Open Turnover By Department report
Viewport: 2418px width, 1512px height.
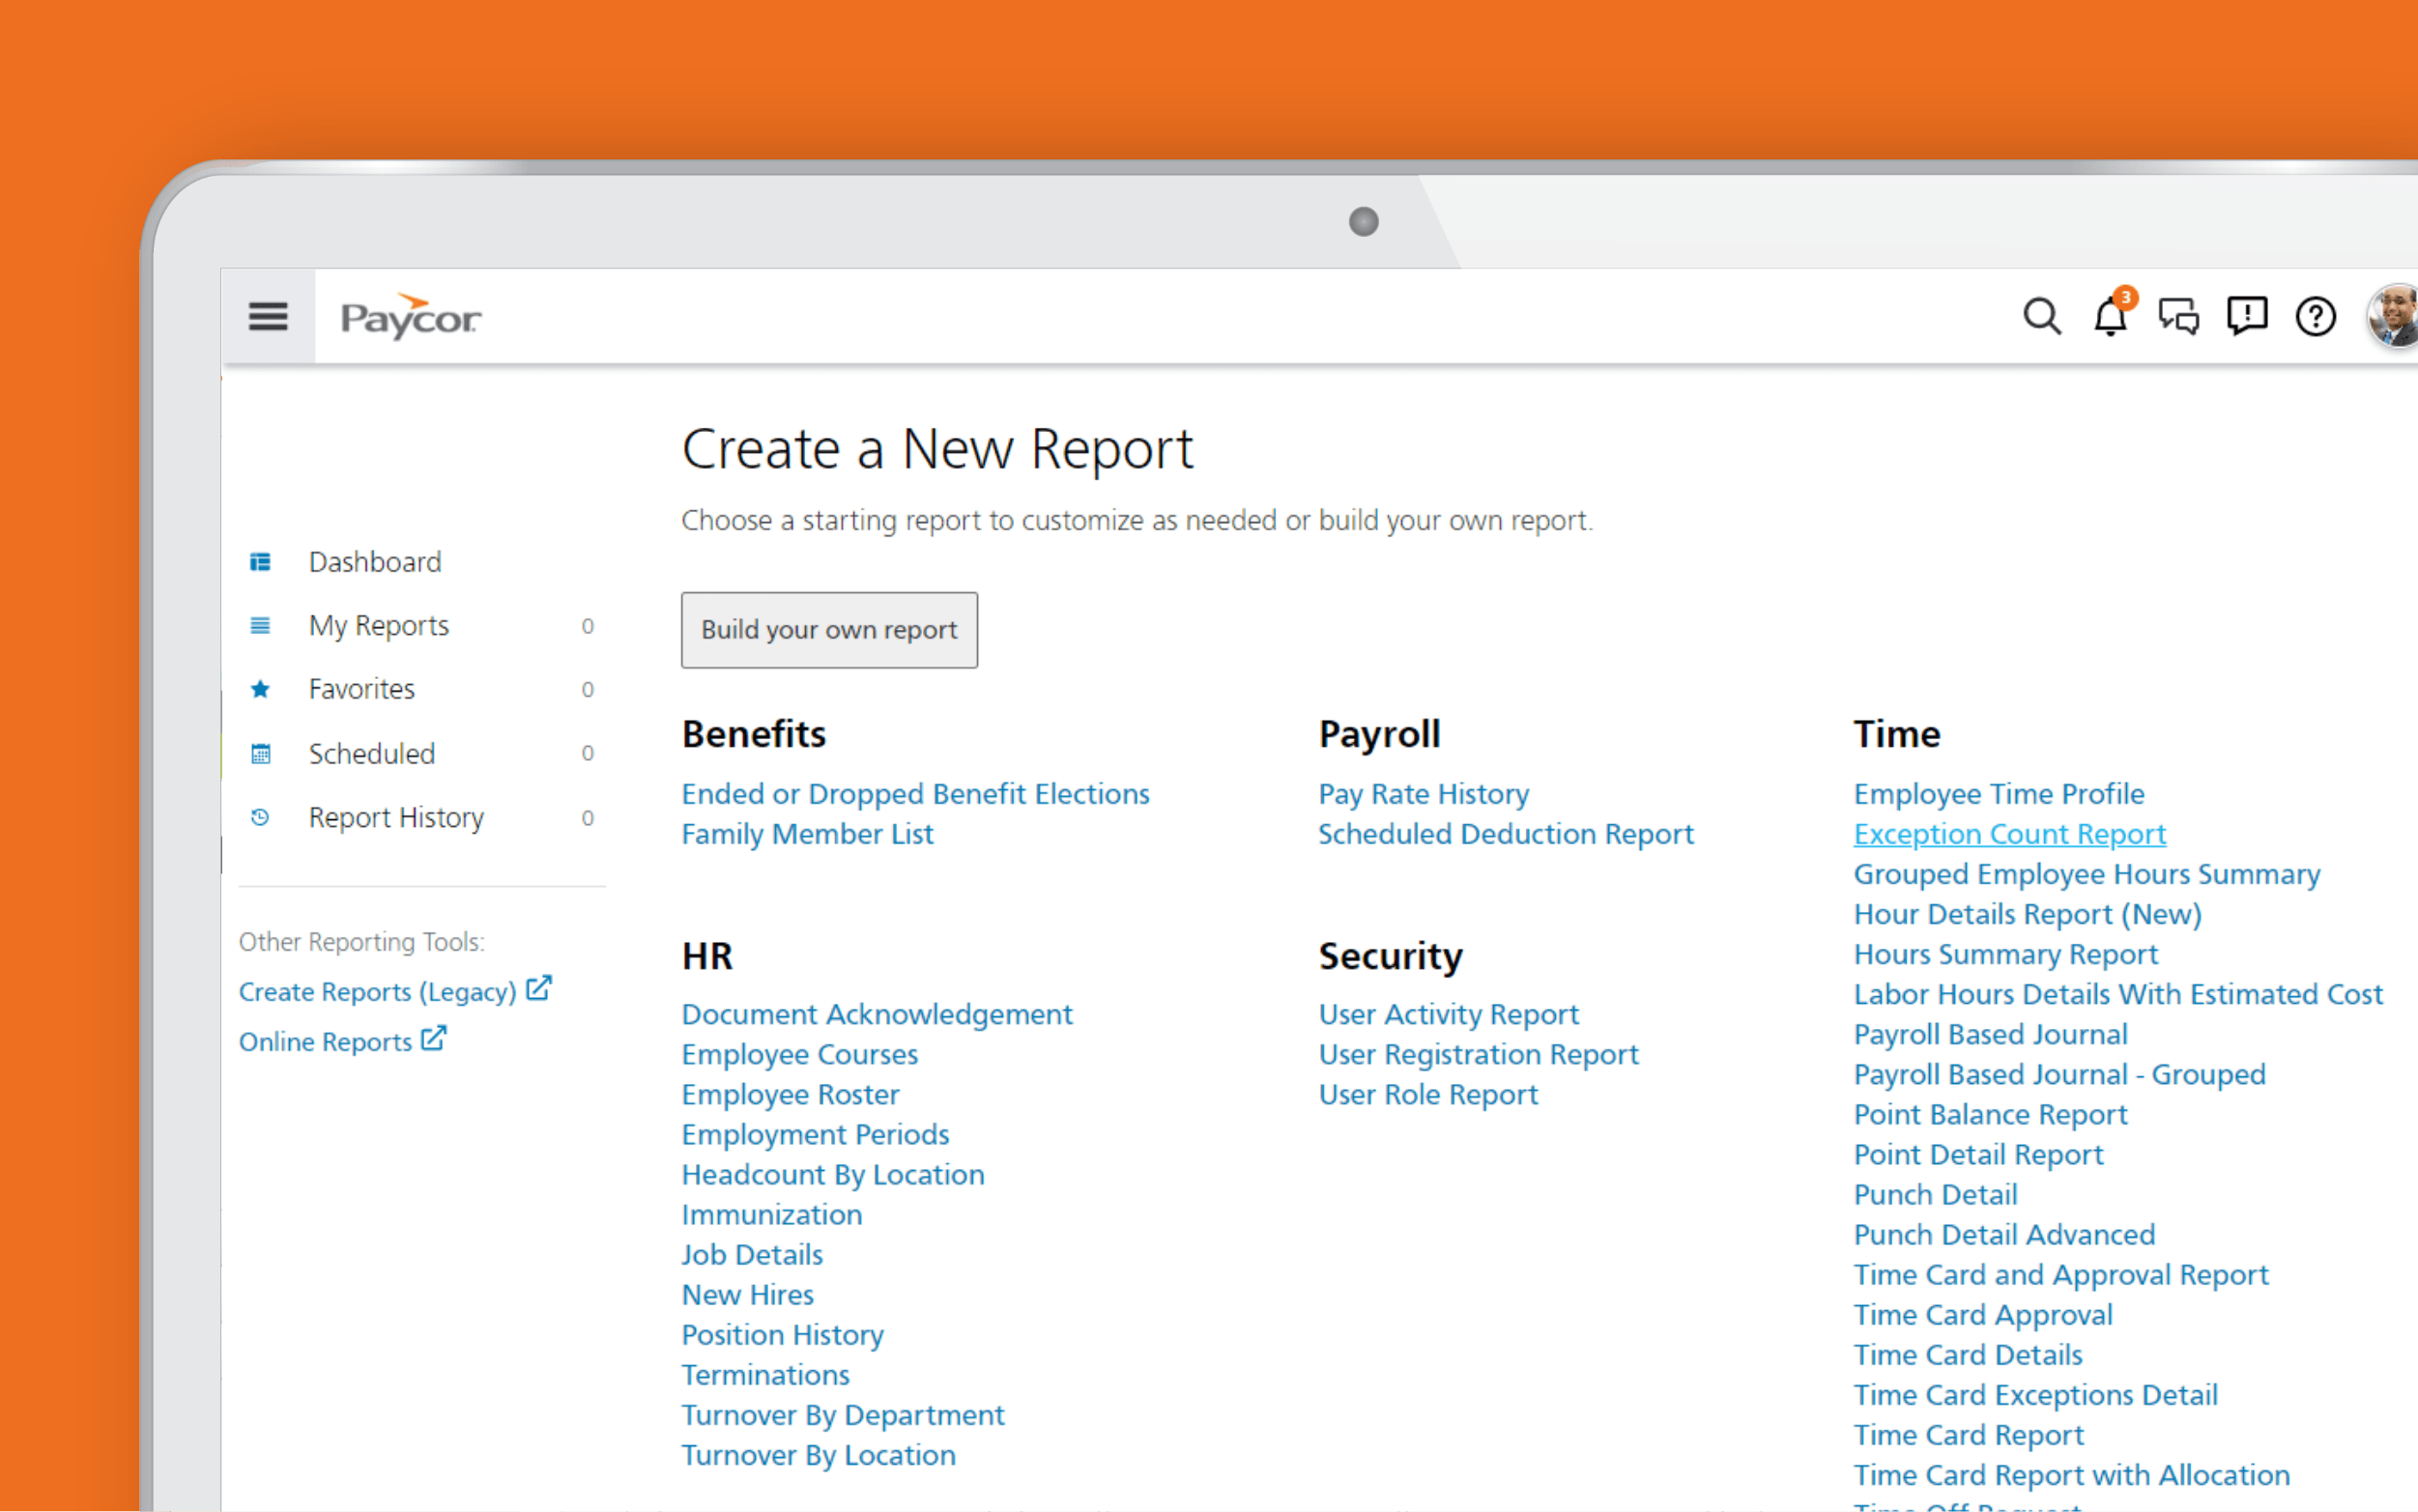843,1415
